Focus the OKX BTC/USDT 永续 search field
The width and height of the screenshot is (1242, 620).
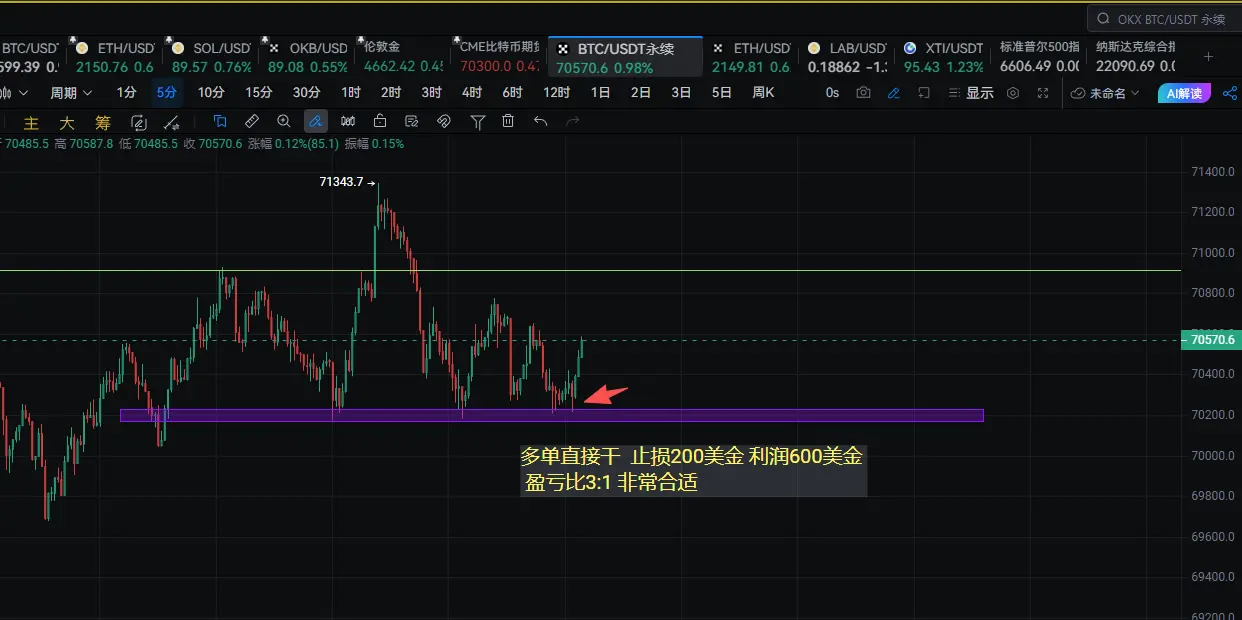[x=1164, y=18]
